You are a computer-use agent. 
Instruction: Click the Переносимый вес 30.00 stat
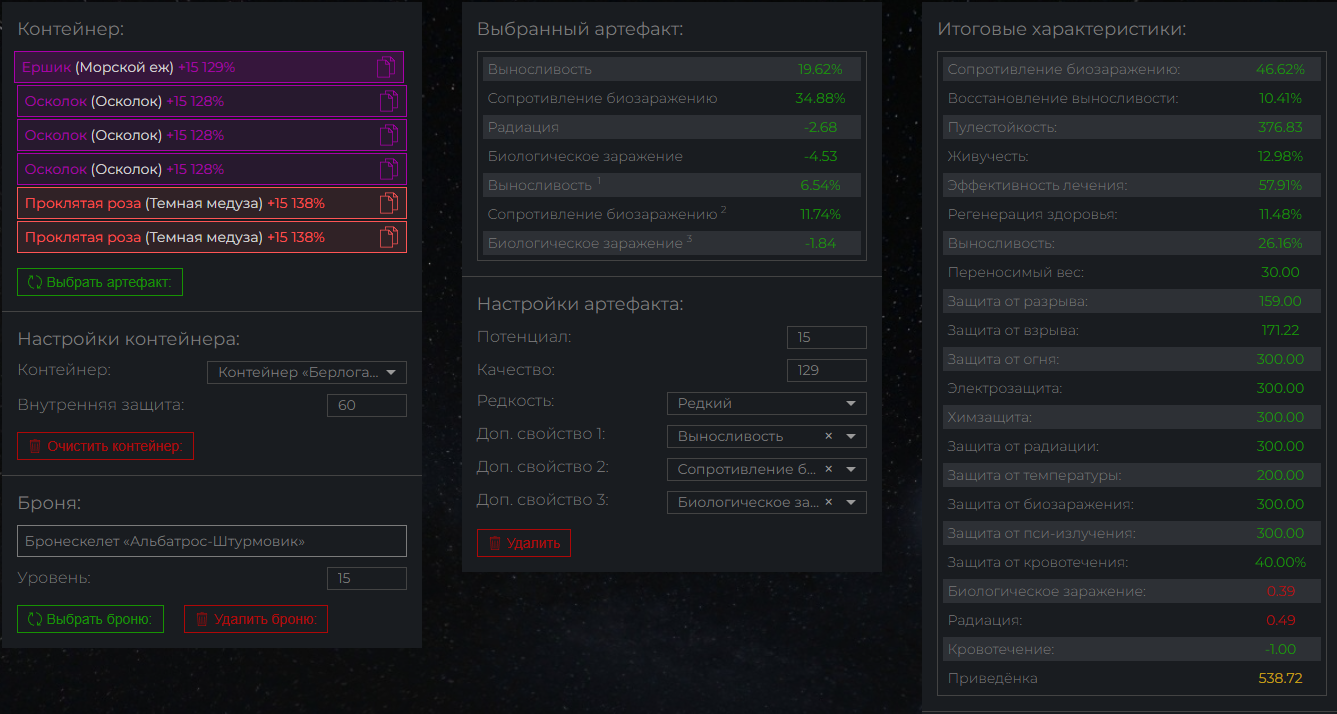1132,272
